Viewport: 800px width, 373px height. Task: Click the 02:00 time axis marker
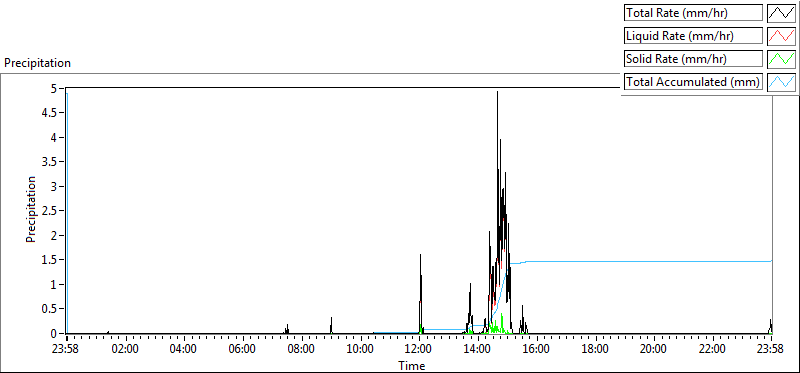point(126,350)
